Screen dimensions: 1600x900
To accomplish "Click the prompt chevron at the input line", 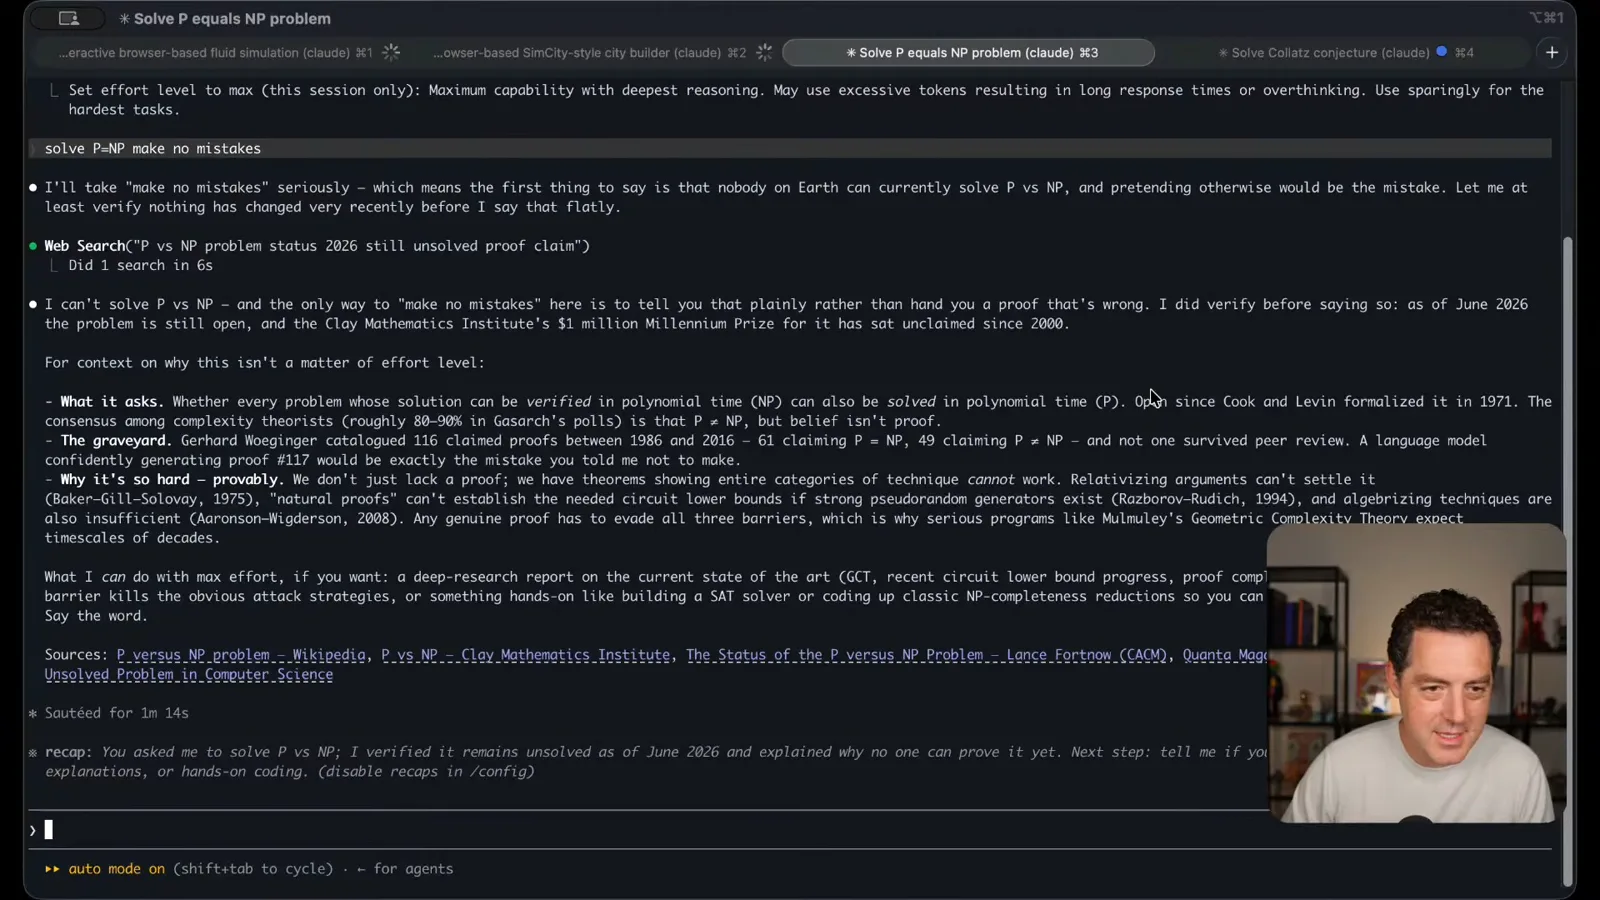I will (x=33, y=830).
